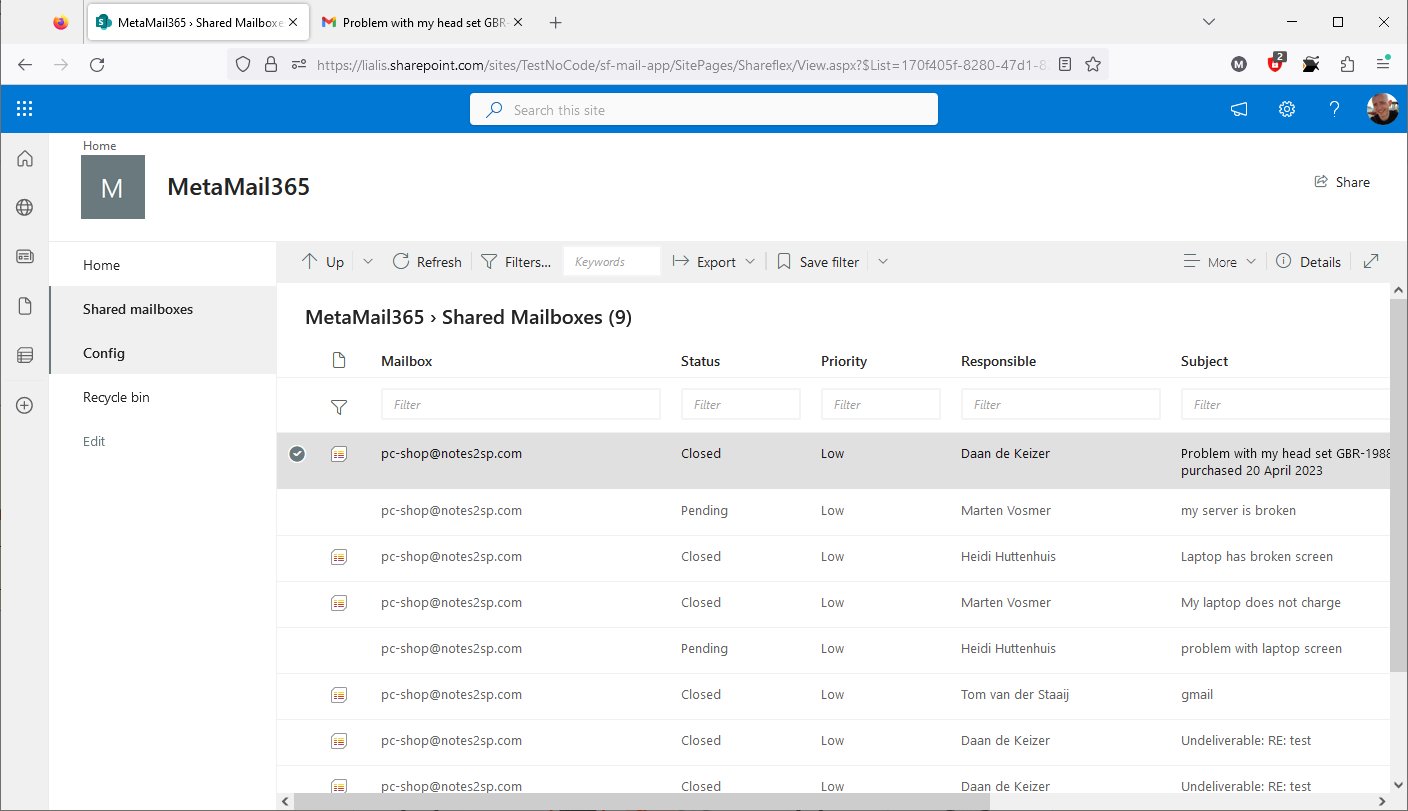Image resolution: width=1408 pixels, height=811 pixels.
Task: Open My sites globe icon
Action: pos(25,207)
